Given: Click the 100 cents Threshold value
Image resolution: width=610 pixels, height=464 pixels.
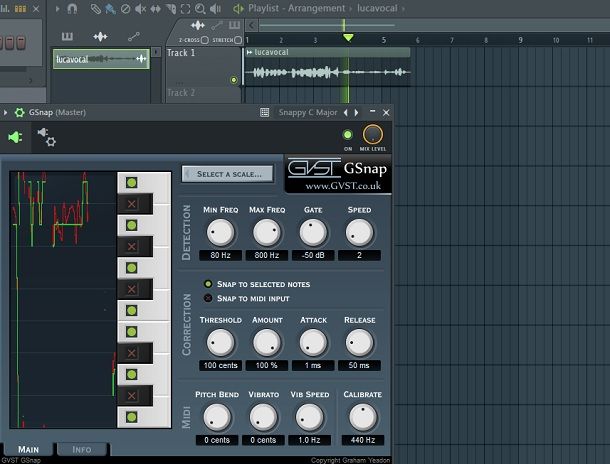Looking at the screenshot, I should coord(221,365).
